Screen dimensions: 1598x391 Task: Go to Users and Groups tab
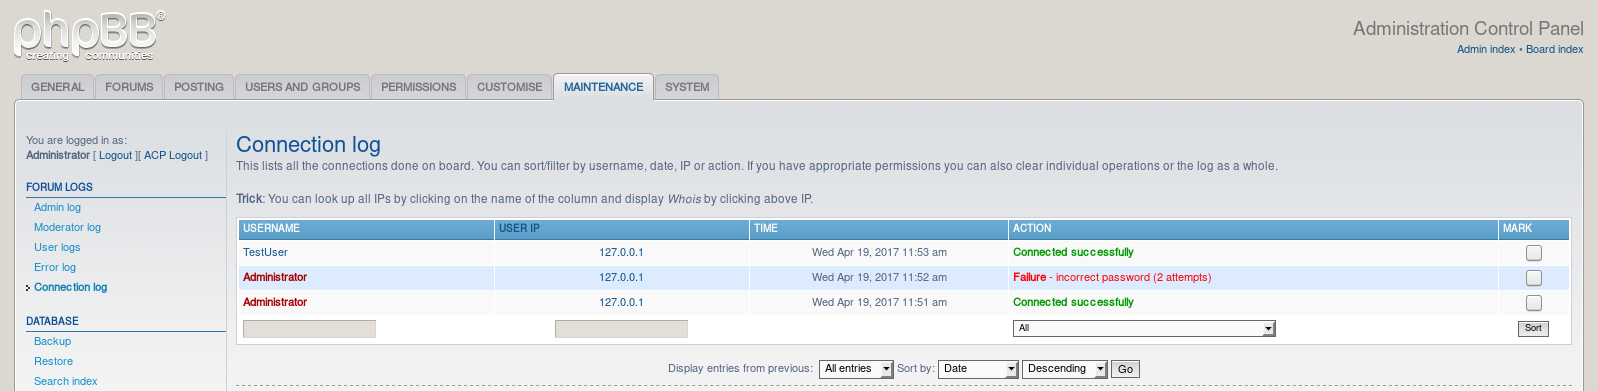click(303, 87)
